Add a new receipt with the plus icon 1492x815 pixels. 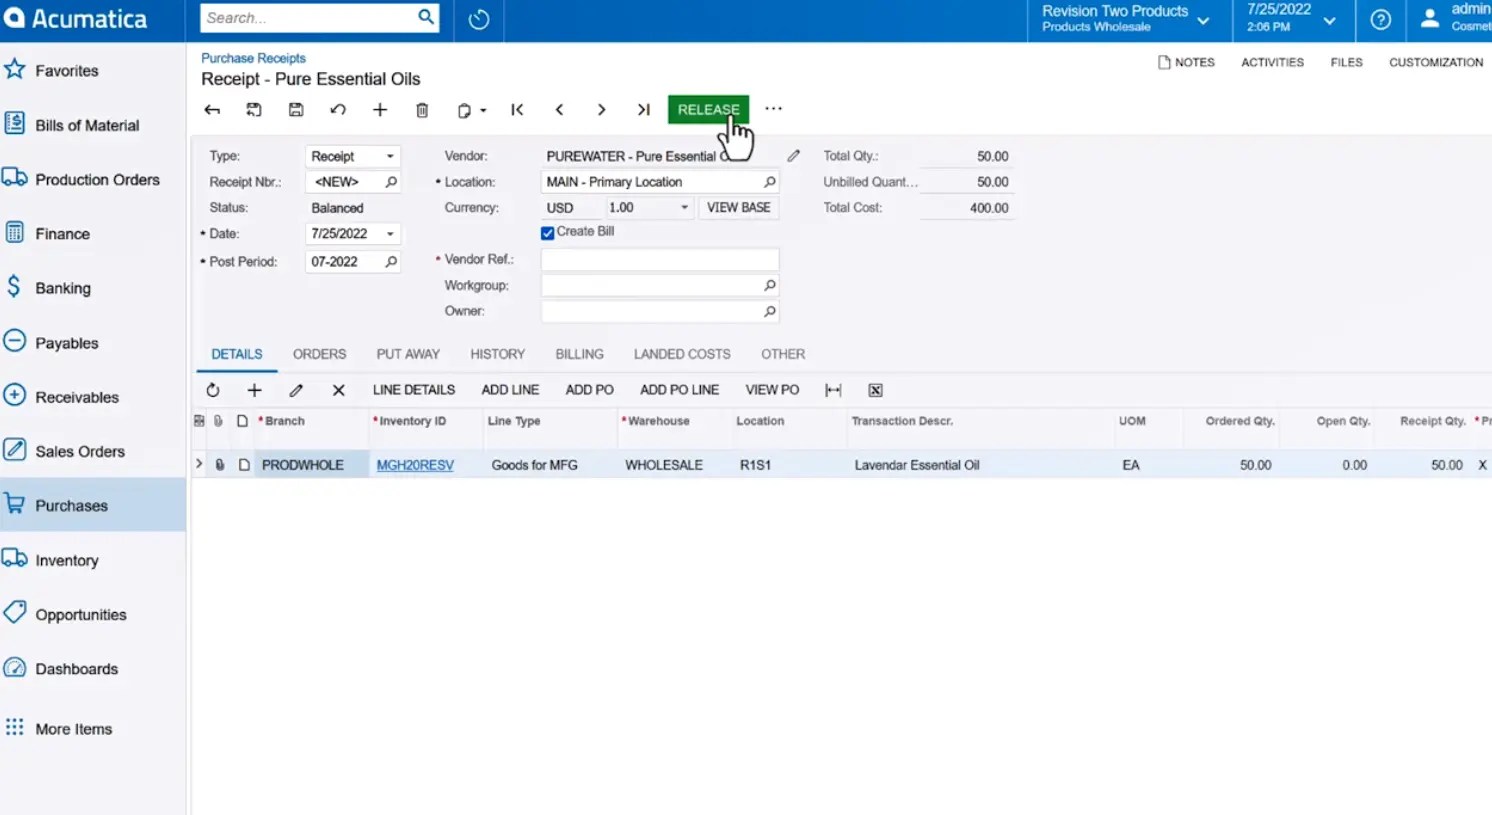(380, 110)
